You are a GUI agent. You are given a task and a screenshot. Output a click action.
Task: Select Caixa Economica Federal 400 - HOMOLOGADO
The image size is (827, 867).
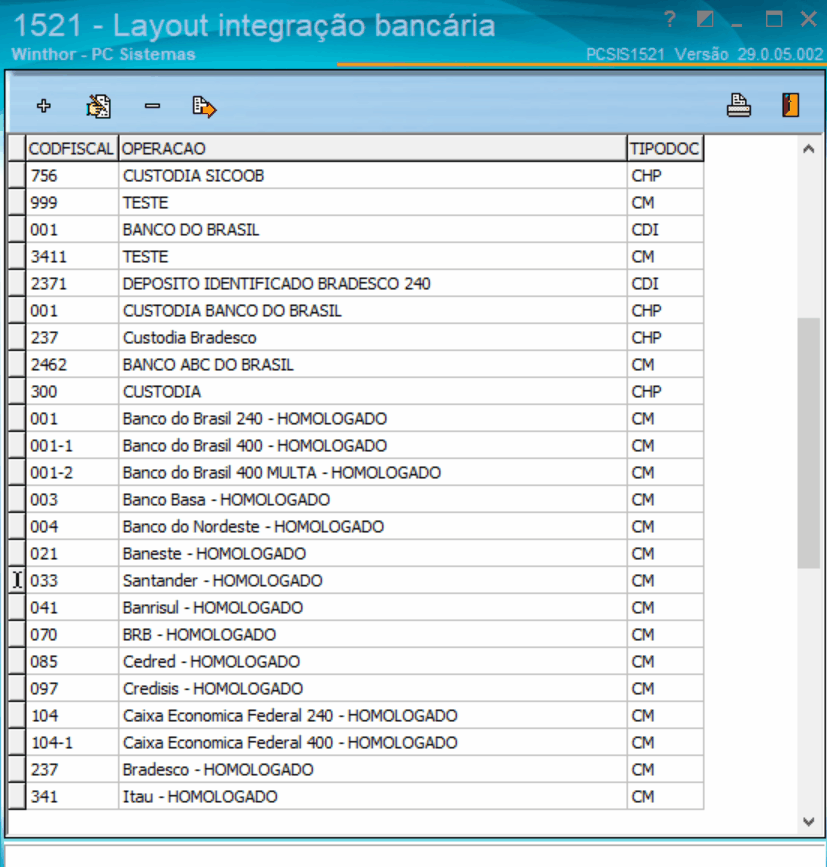pos(373,743)
